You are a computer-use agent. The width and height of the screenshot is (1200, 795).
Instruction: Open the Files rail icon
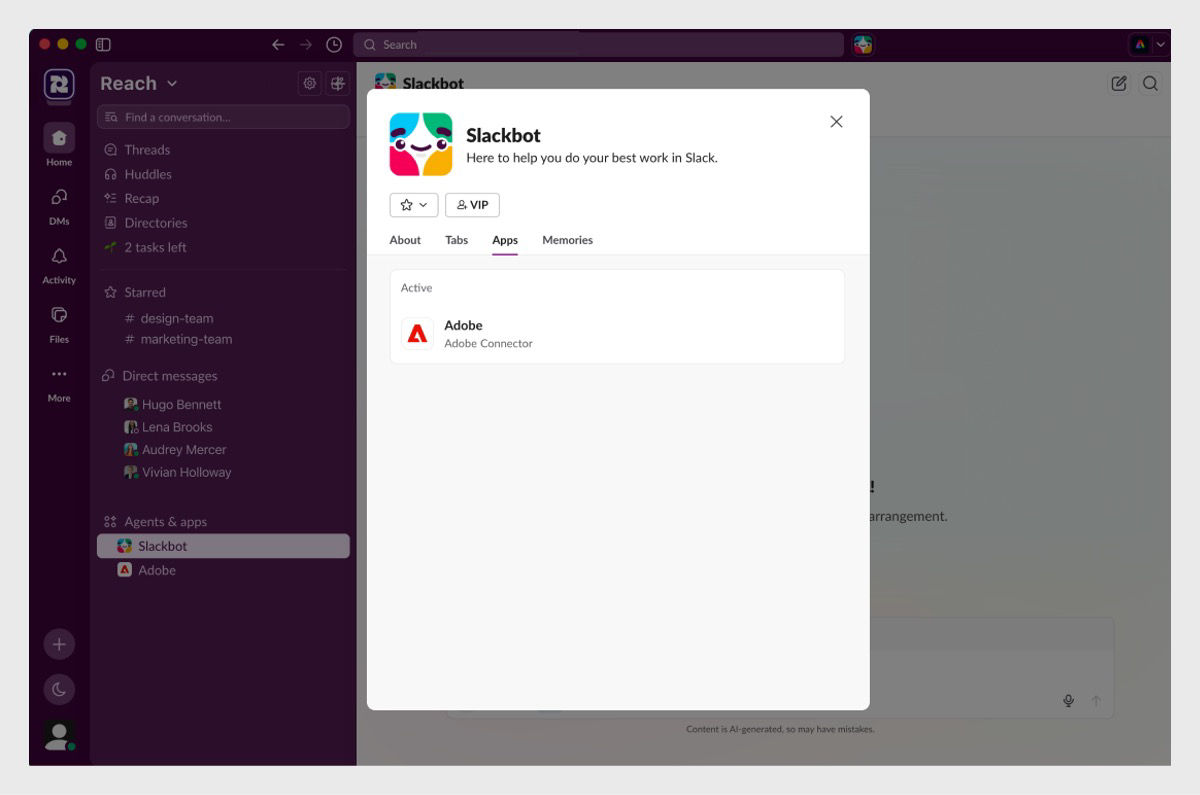click(59, 315)
